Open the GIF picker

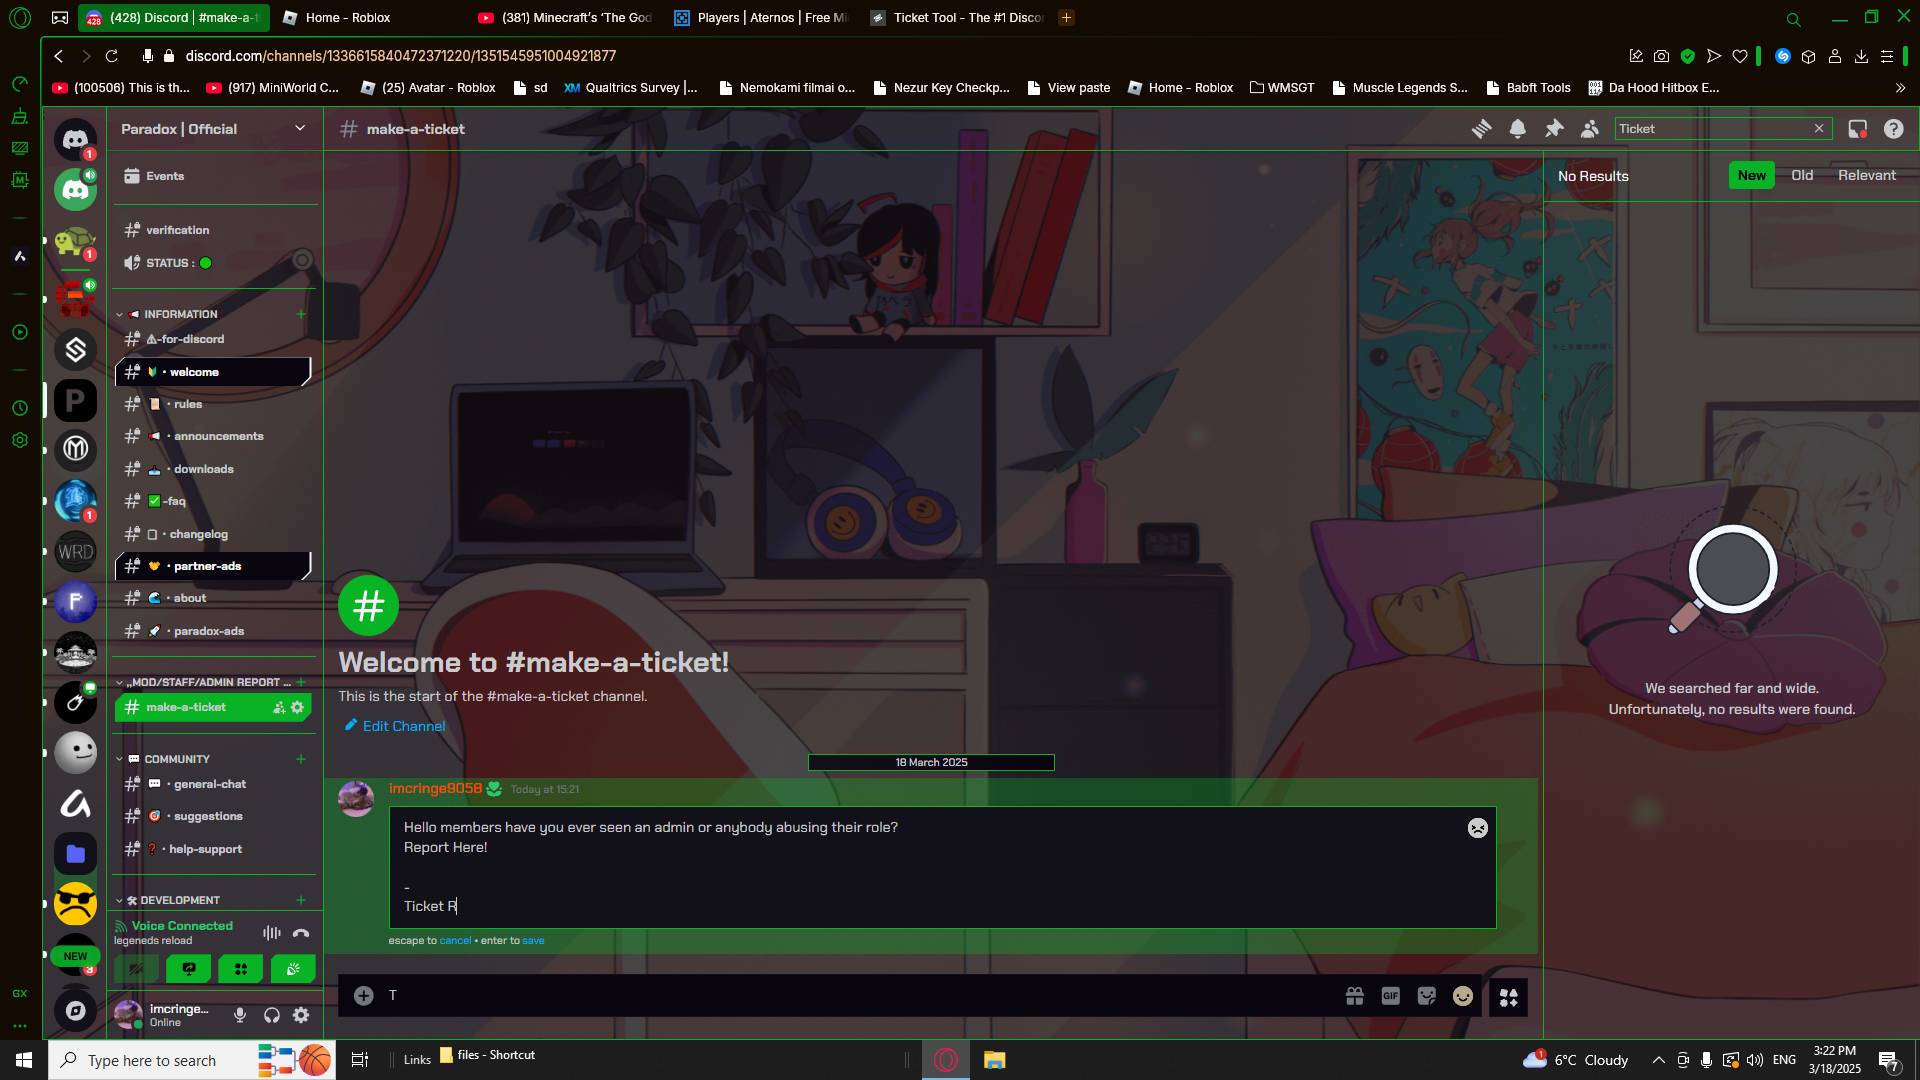1390,996
